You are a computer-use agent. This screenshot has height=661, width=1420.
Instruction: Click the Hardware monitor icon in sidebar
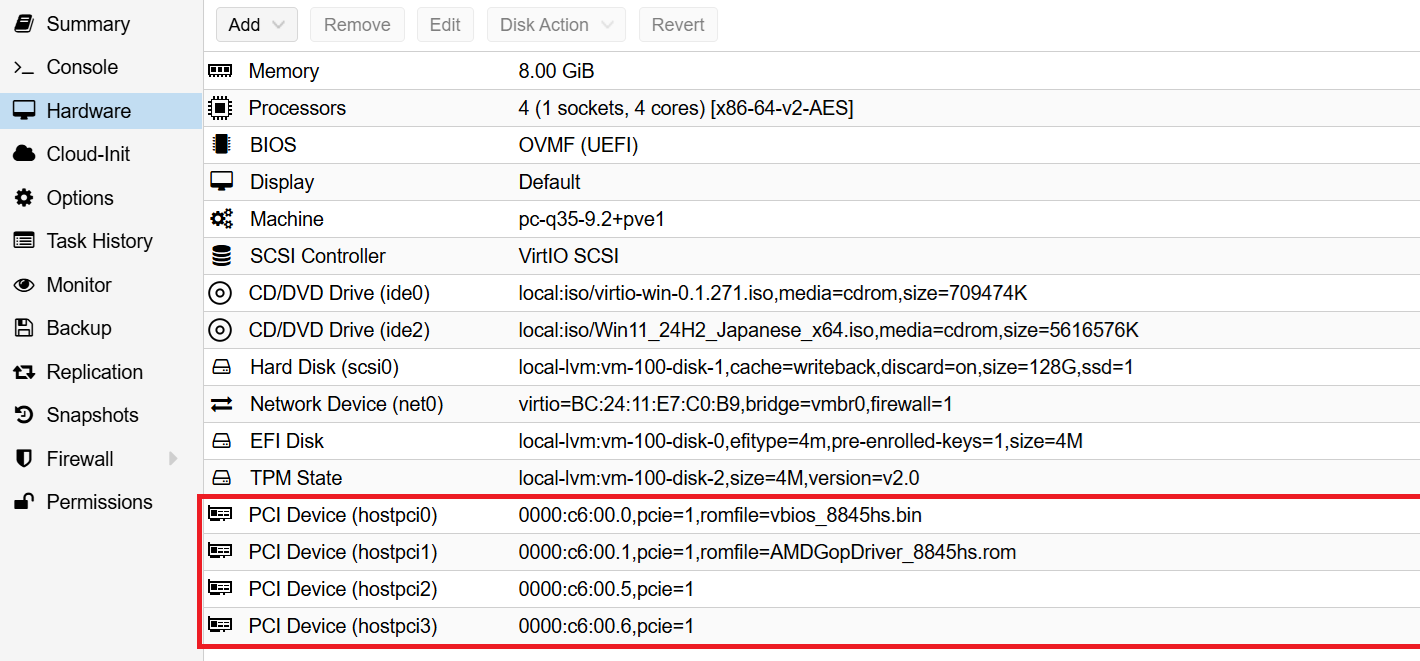point(24,111)
